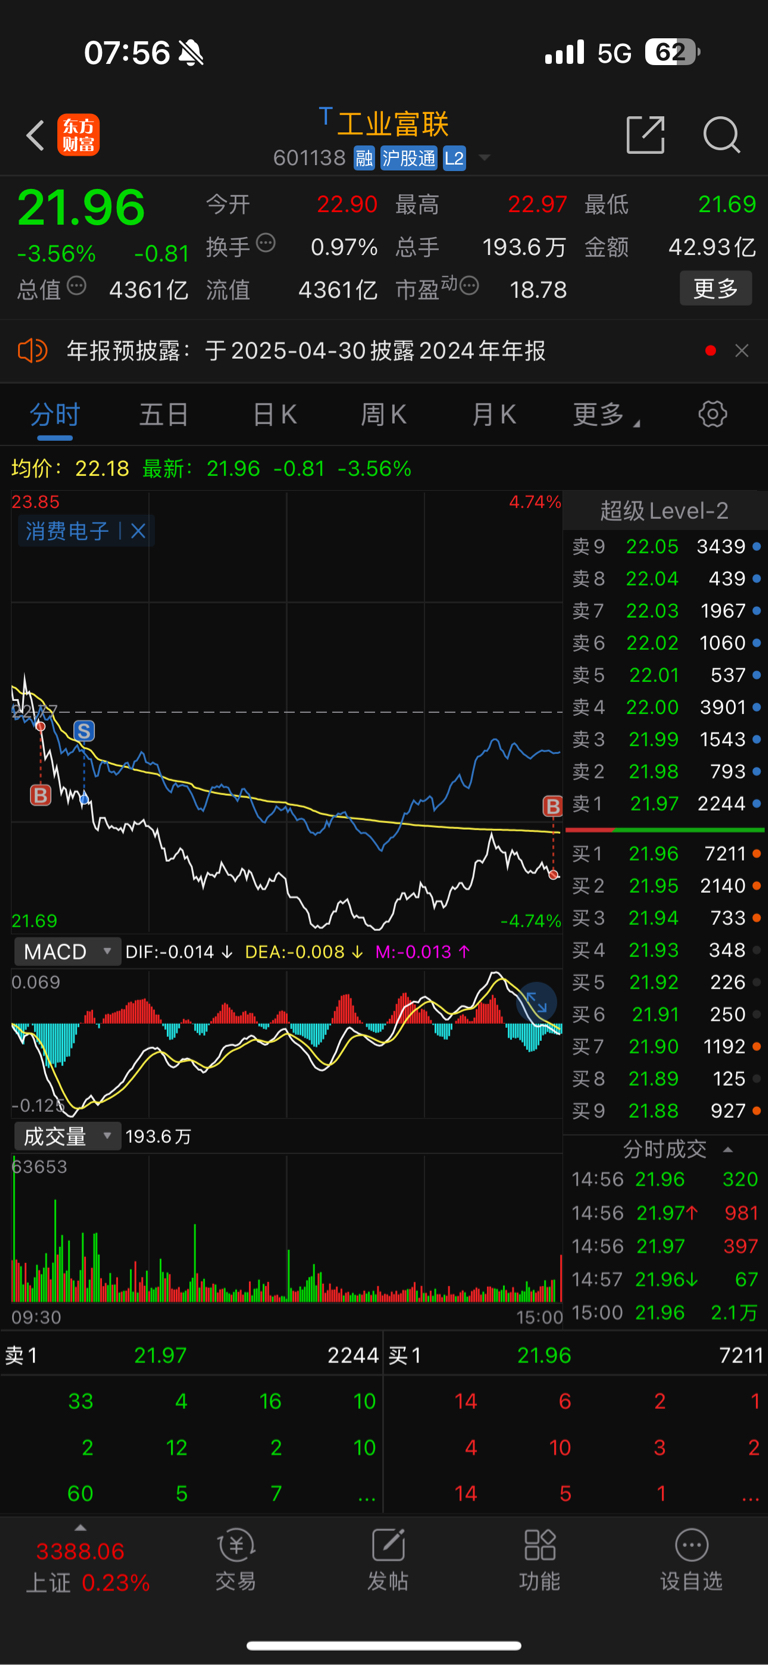Screen dimensions: 768x1665
Task: Go back with the left arrow
Action: tap(35, 135)
